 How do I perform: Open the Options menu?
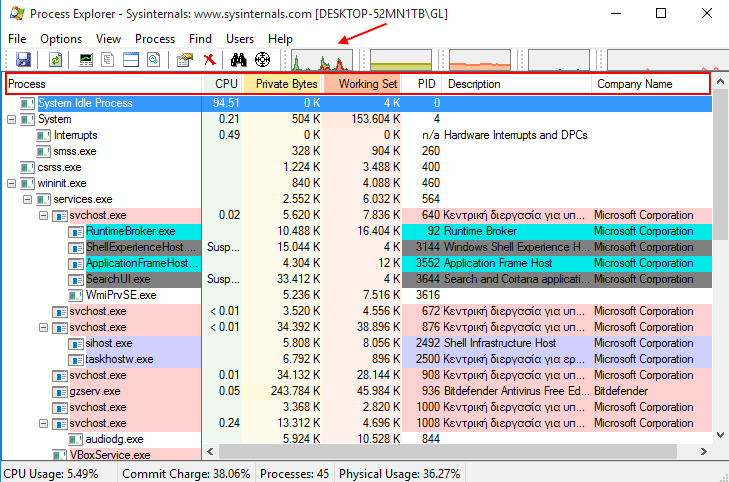click(61, 39)
